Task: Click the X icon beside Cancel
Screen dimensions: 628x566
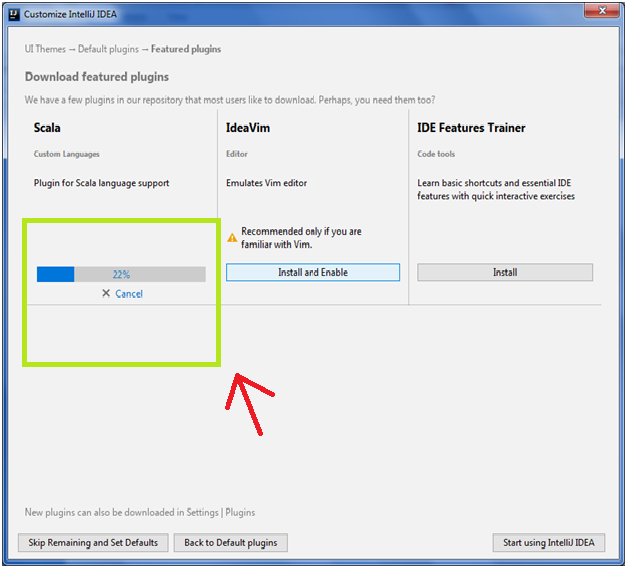Action: pyautogui.click(x=106, y=293)
